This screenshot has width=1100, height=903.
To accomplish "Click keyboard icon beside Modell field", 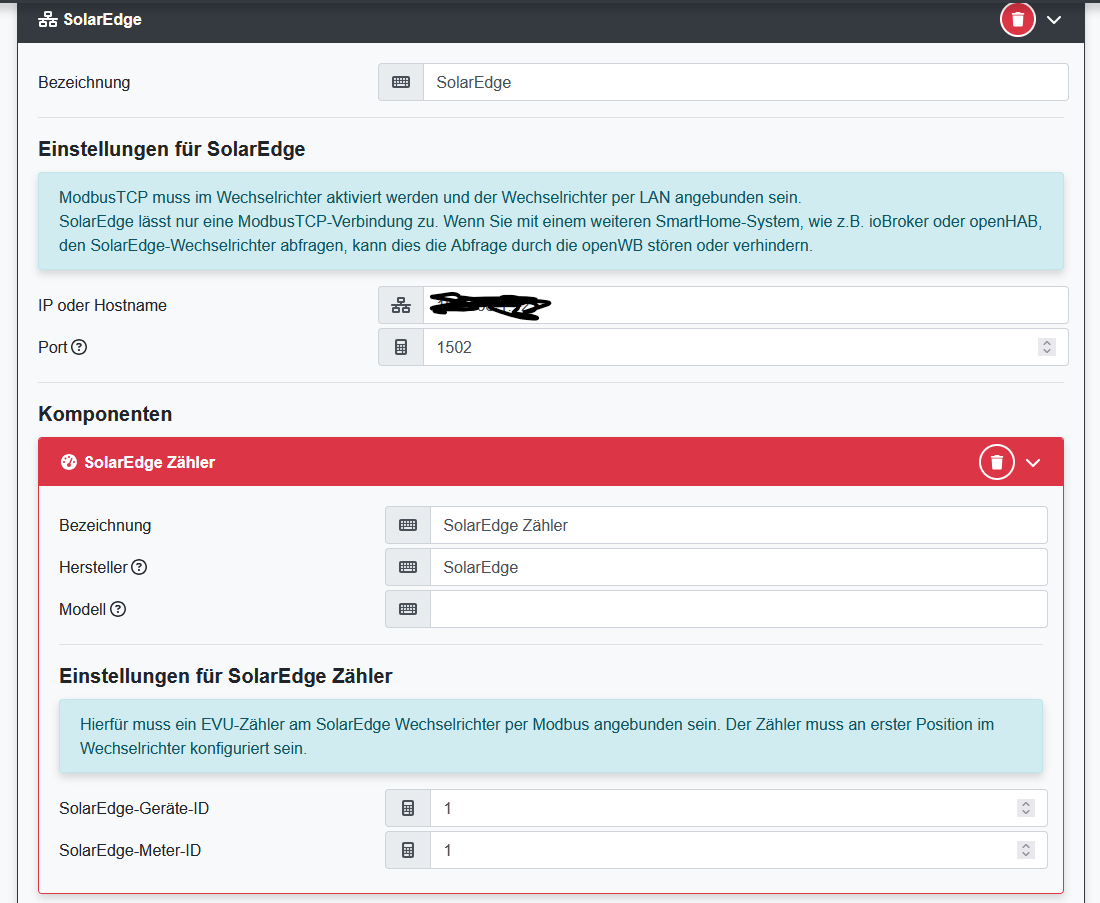I will [x=408, y=609].
